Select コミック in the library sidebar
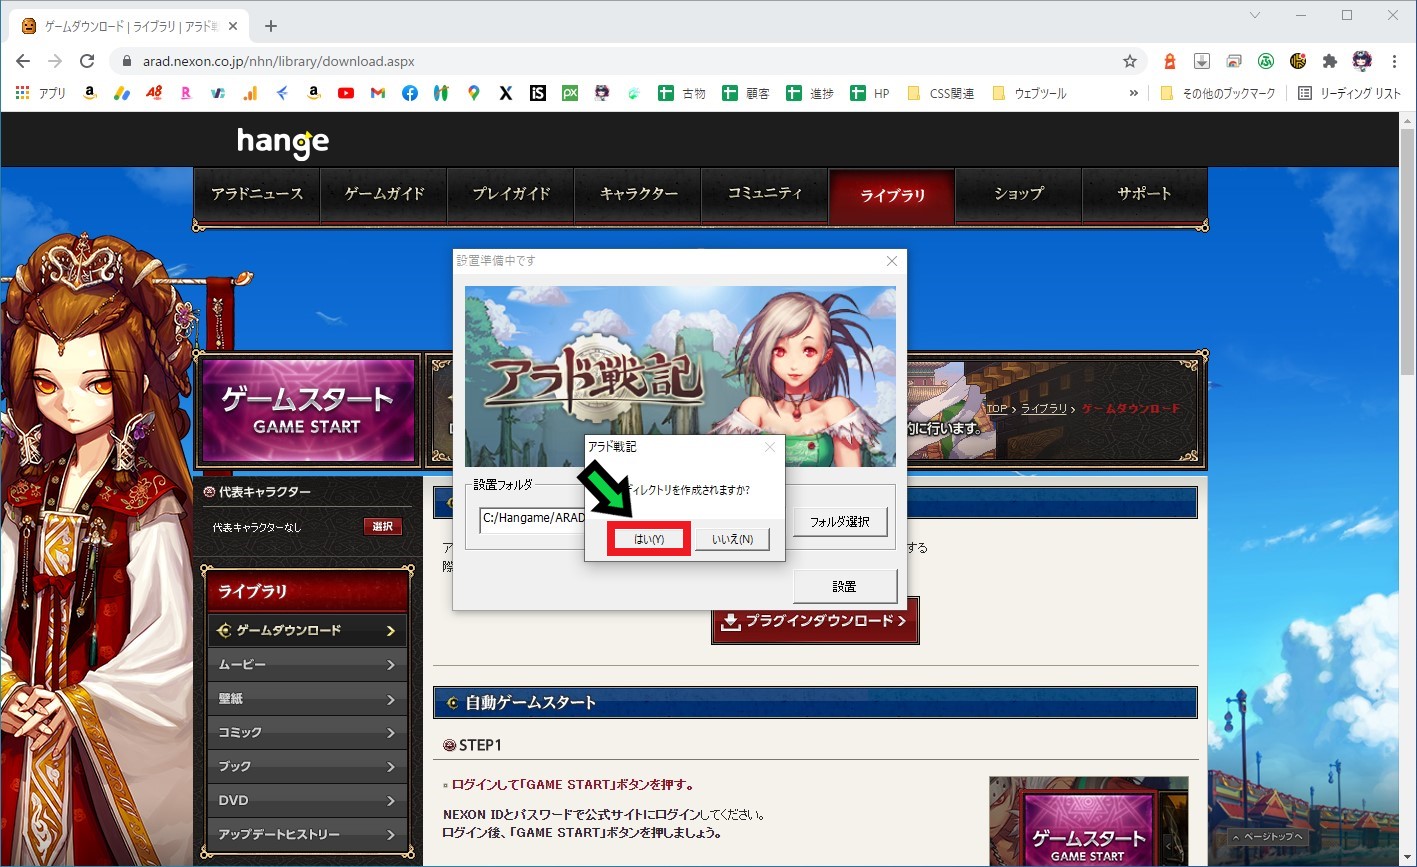 pyautogui.click(x=307, y=733)
